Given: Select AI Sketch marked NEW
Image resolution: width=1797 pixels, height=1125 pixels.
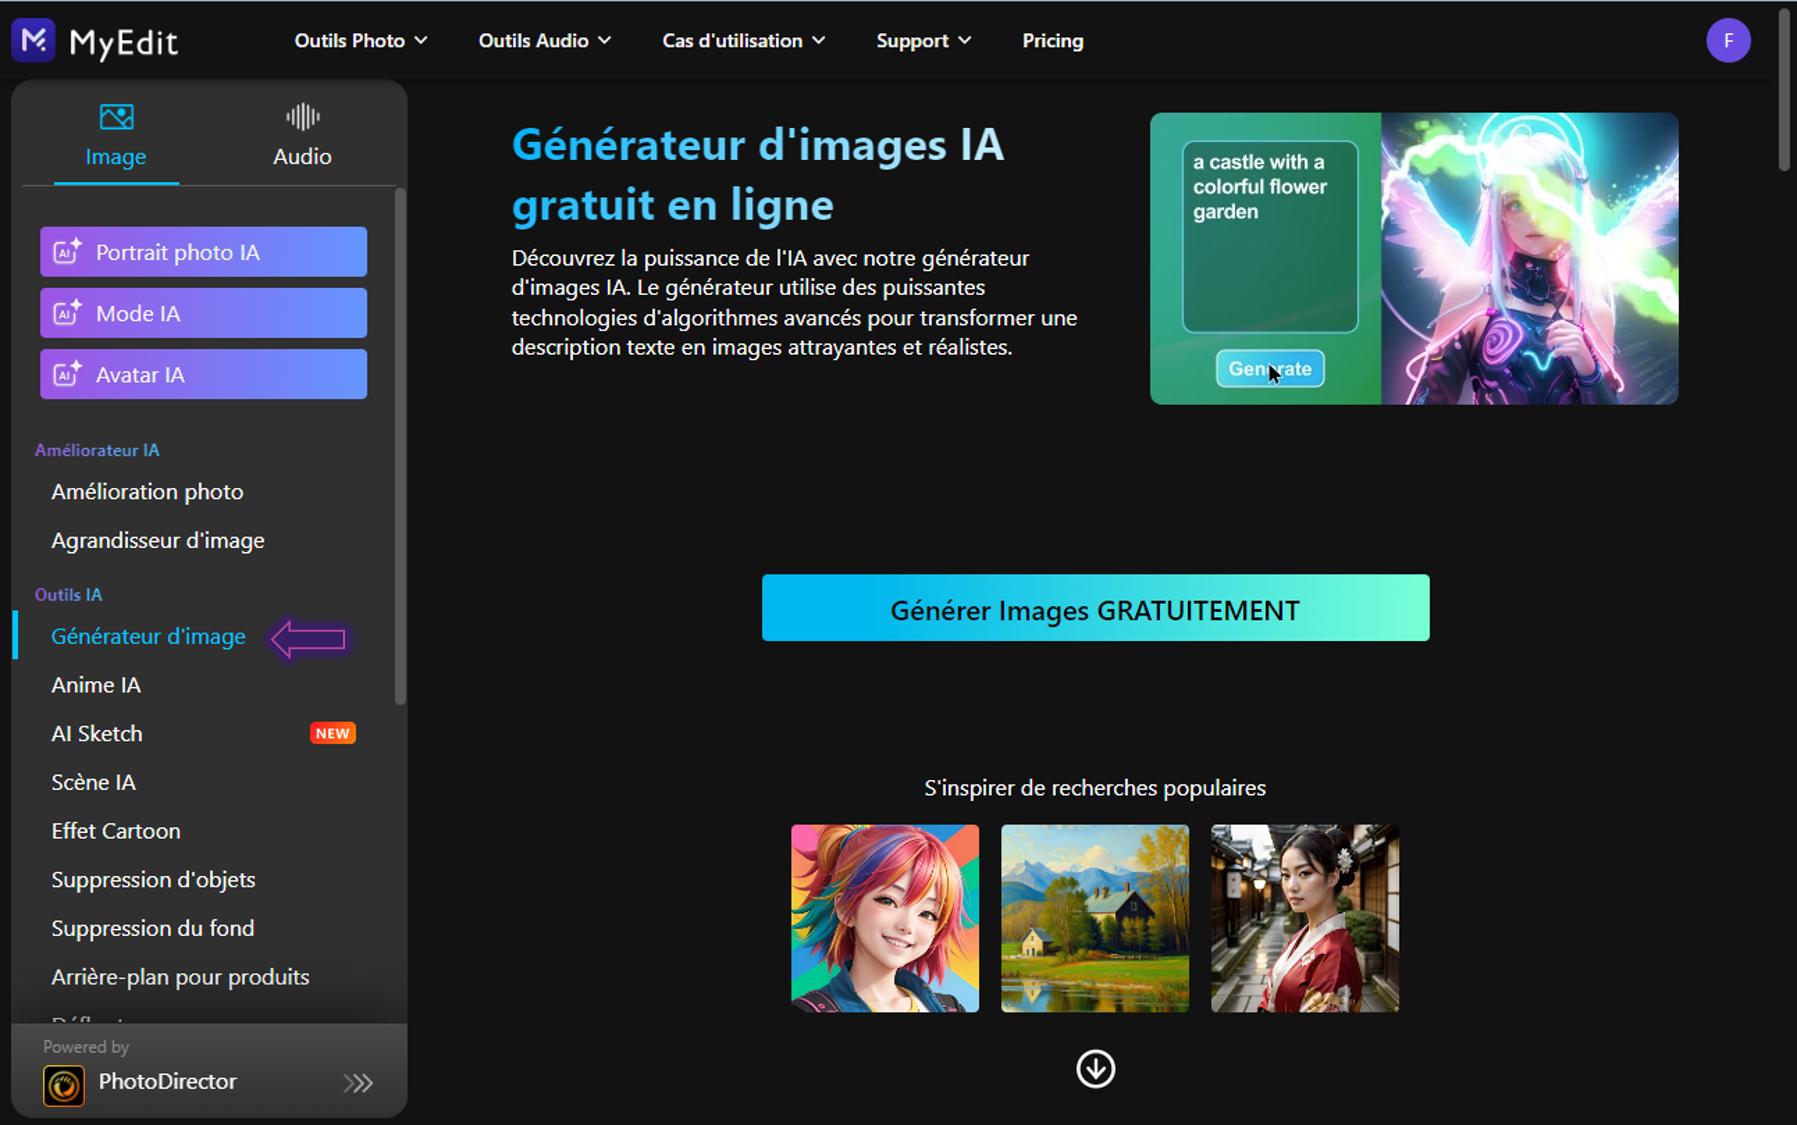Looking at the screenshot, I should (96, 733).
